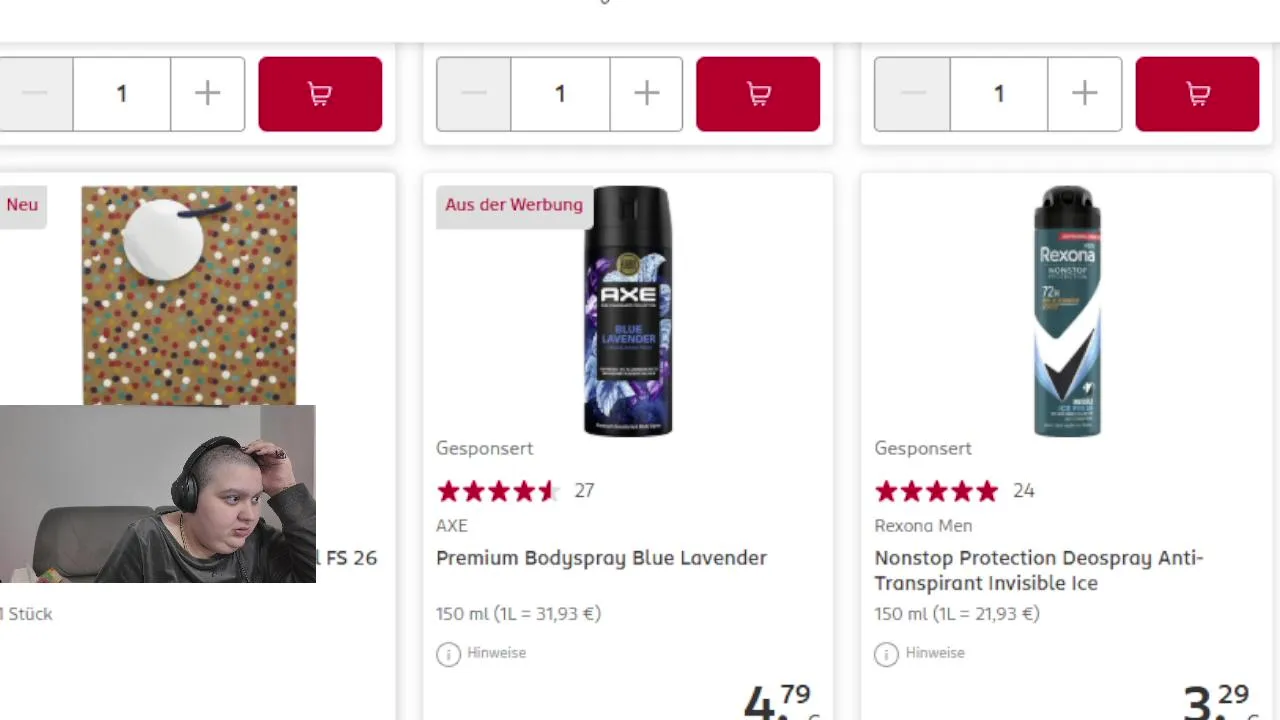This screenshot has width=1280, height=720.
Task: Open Hinweise info for AXE Bodyspray
Action: [x=482, y=653]
